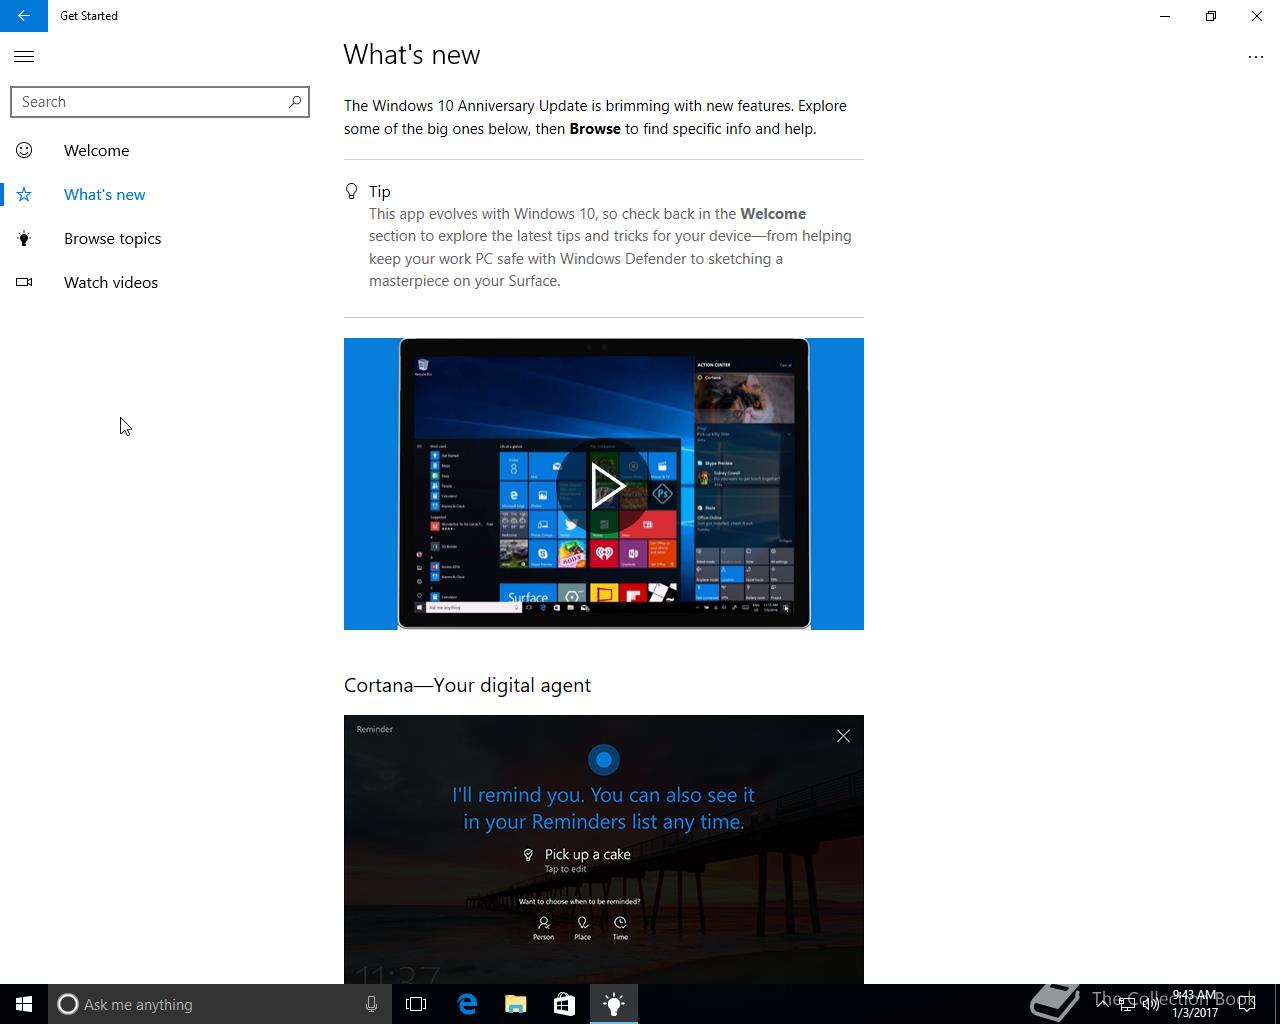Image resolution: width=1280 pixels, height=1024 pixels.
Task: Click the magnifier search icon
Action: [294, 102]
